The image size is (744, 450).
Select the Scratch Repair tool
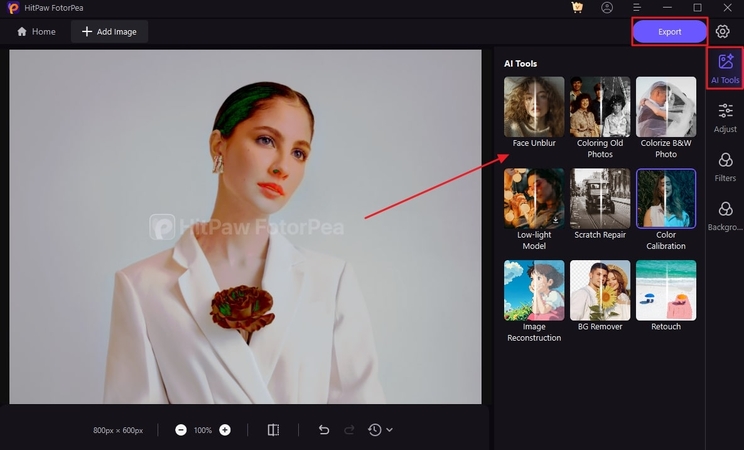[x=600, y=199]
